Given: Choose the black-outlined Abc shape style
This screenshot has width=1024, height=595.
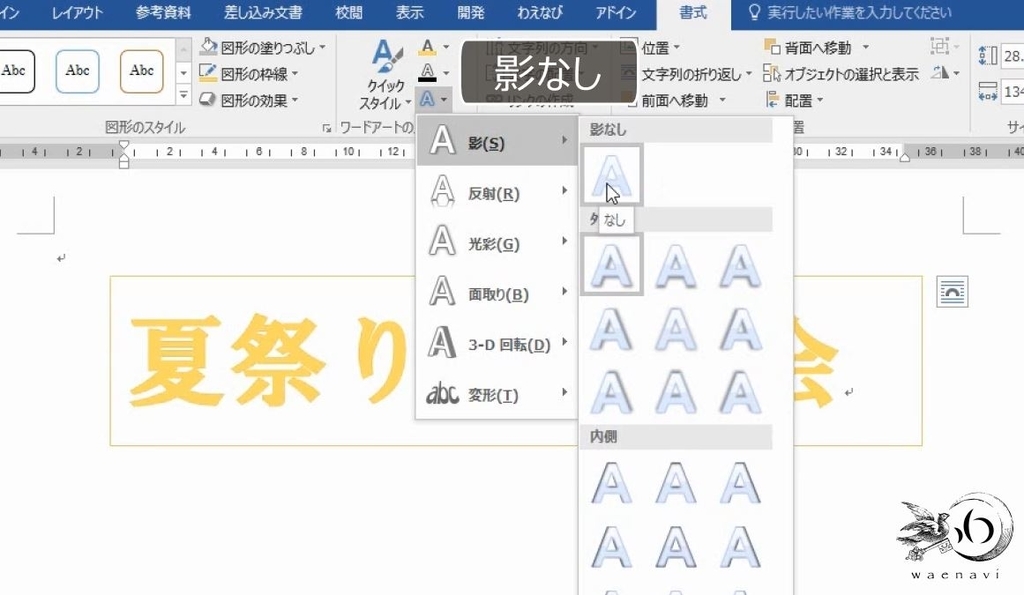Looking at the screenshot, I should 14,71.
